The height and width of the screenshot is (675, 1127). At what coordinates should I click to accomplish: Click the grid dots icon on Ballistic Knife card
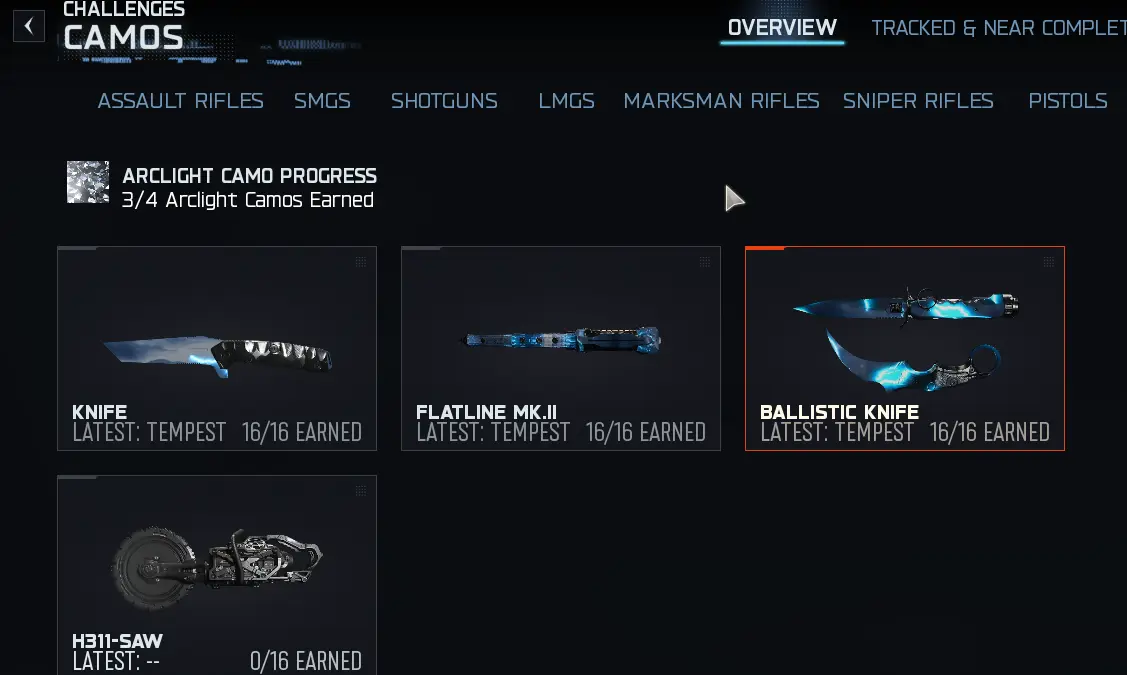[1049, 262]
